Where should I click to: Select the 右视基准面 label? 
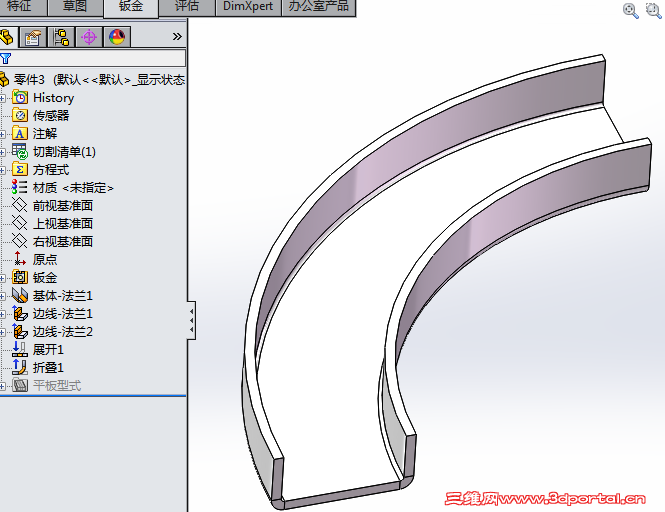point(63,241)
